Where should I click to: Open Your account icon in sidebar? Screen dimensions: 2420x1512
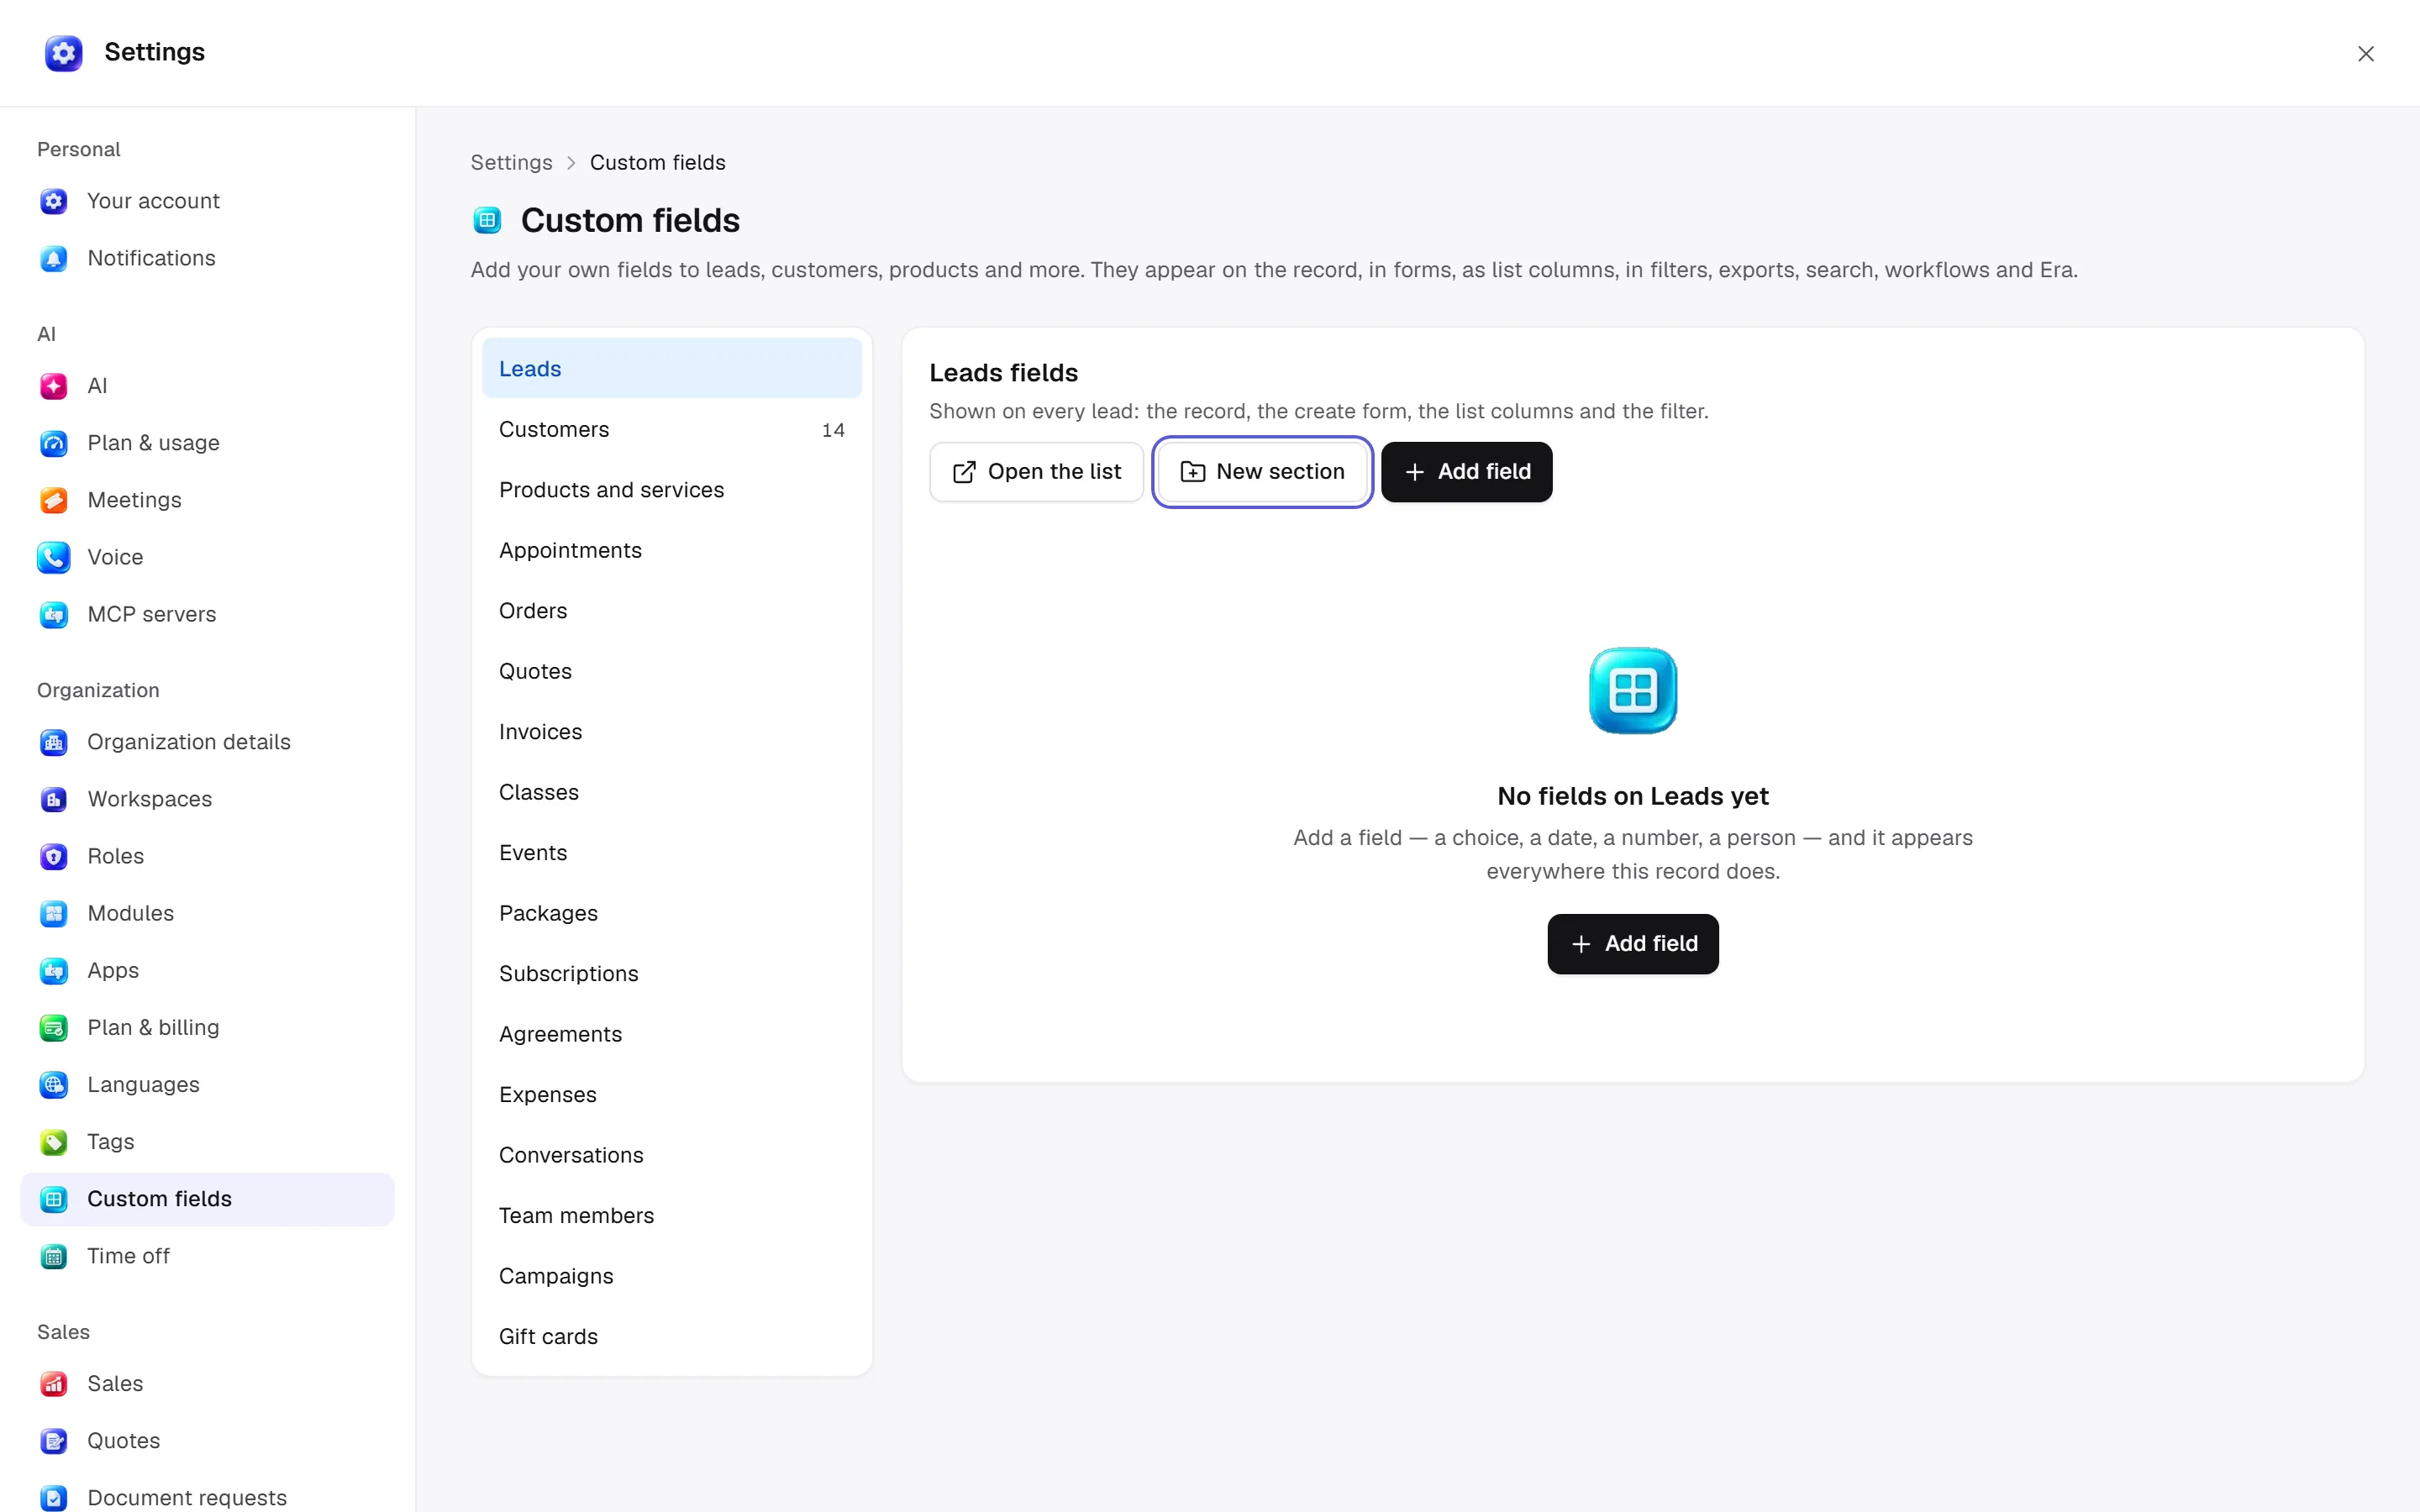54,201
